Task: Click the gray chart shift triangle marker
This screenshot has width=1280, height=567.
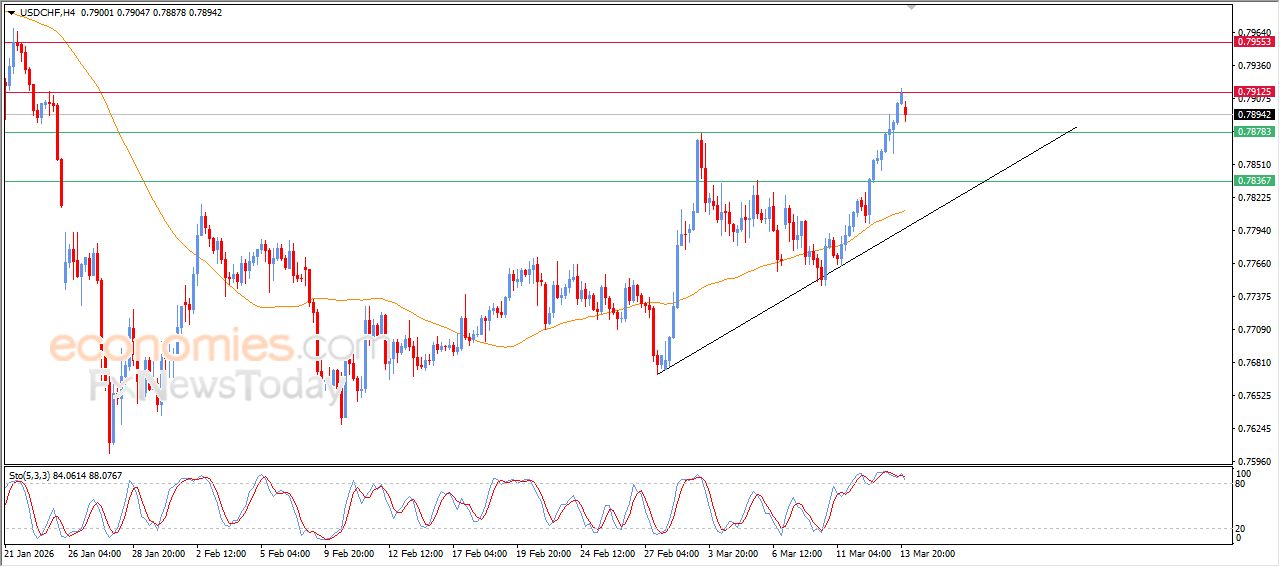Action: pyautogui.click(x=911, y=7)
